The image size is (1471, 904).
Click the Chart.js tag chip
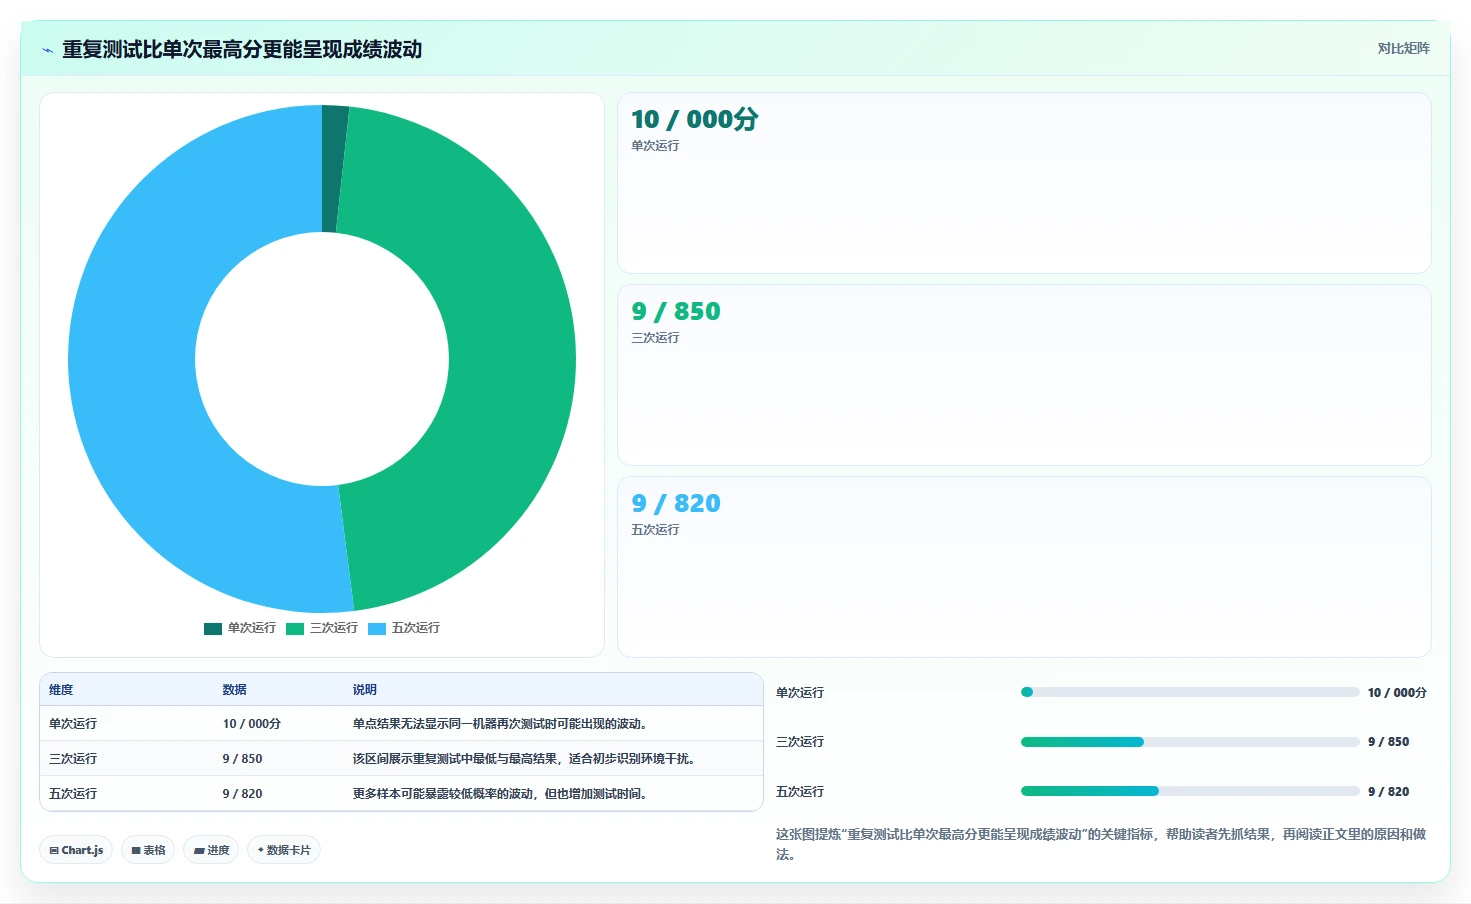click(x=76, y=850)
